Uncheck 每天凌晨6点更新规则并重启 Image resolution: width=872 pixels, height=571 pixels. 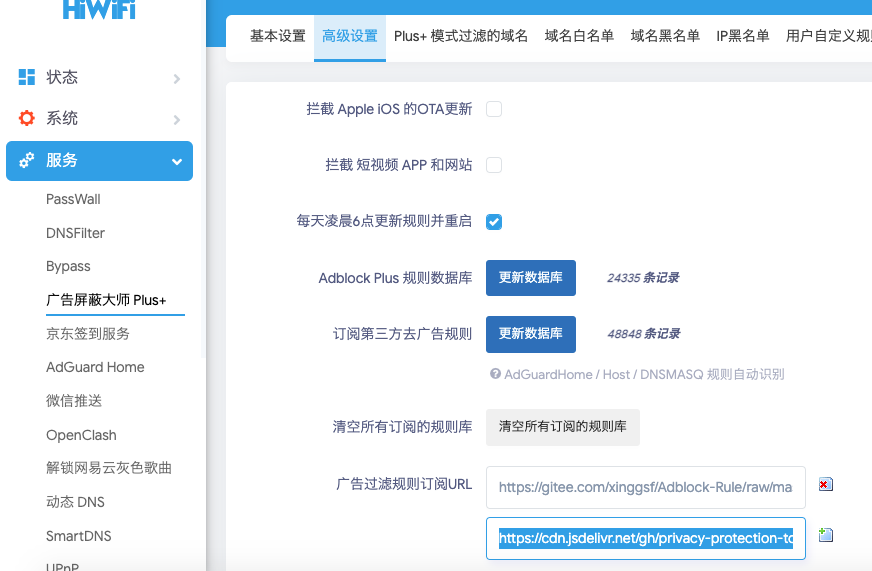(494, 221)
